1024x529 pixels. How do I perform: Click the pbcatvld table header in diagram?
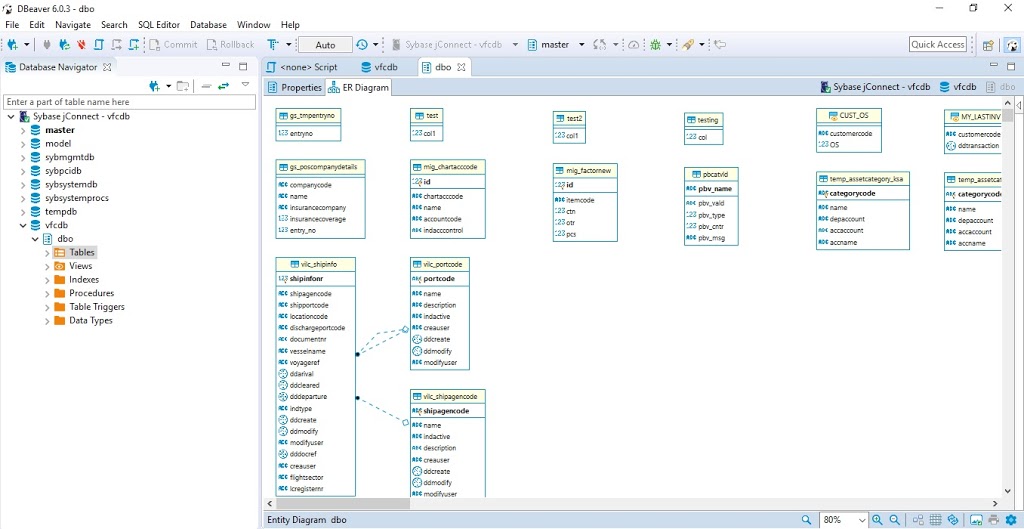point(711,174)
